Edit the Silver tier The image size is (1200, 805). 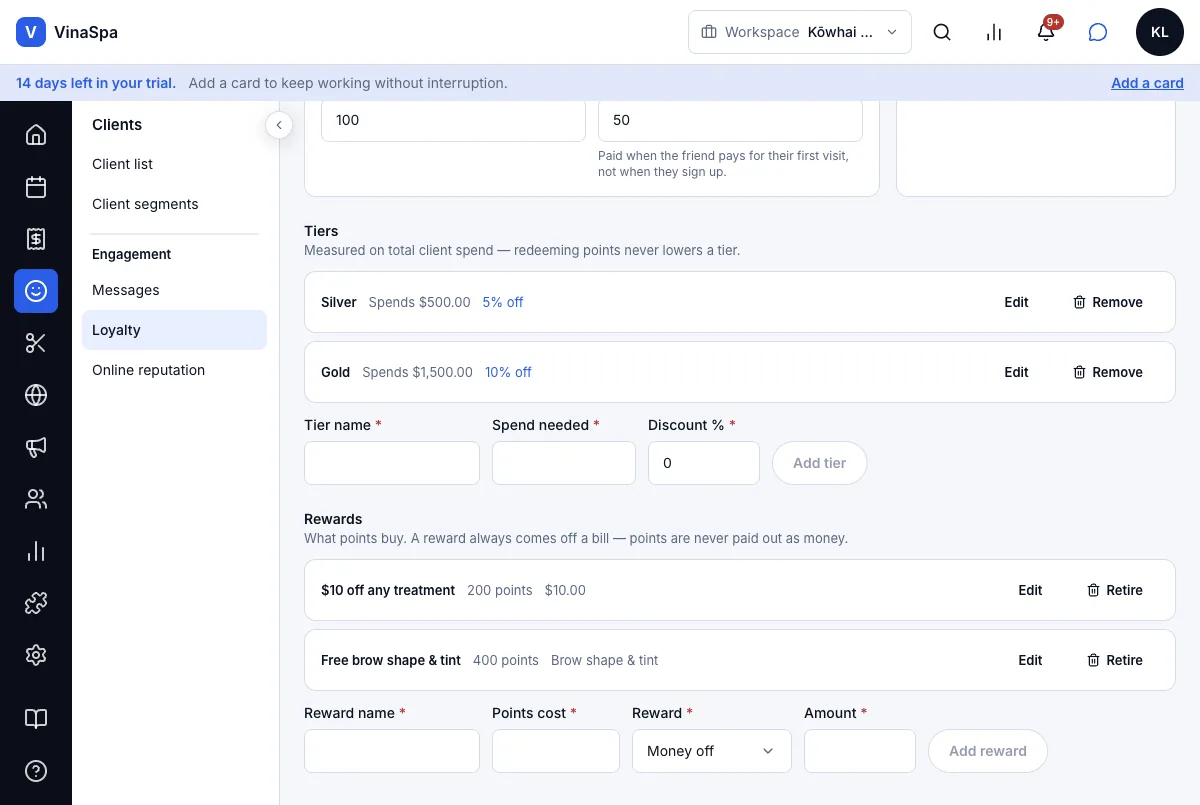(1016, 302)
